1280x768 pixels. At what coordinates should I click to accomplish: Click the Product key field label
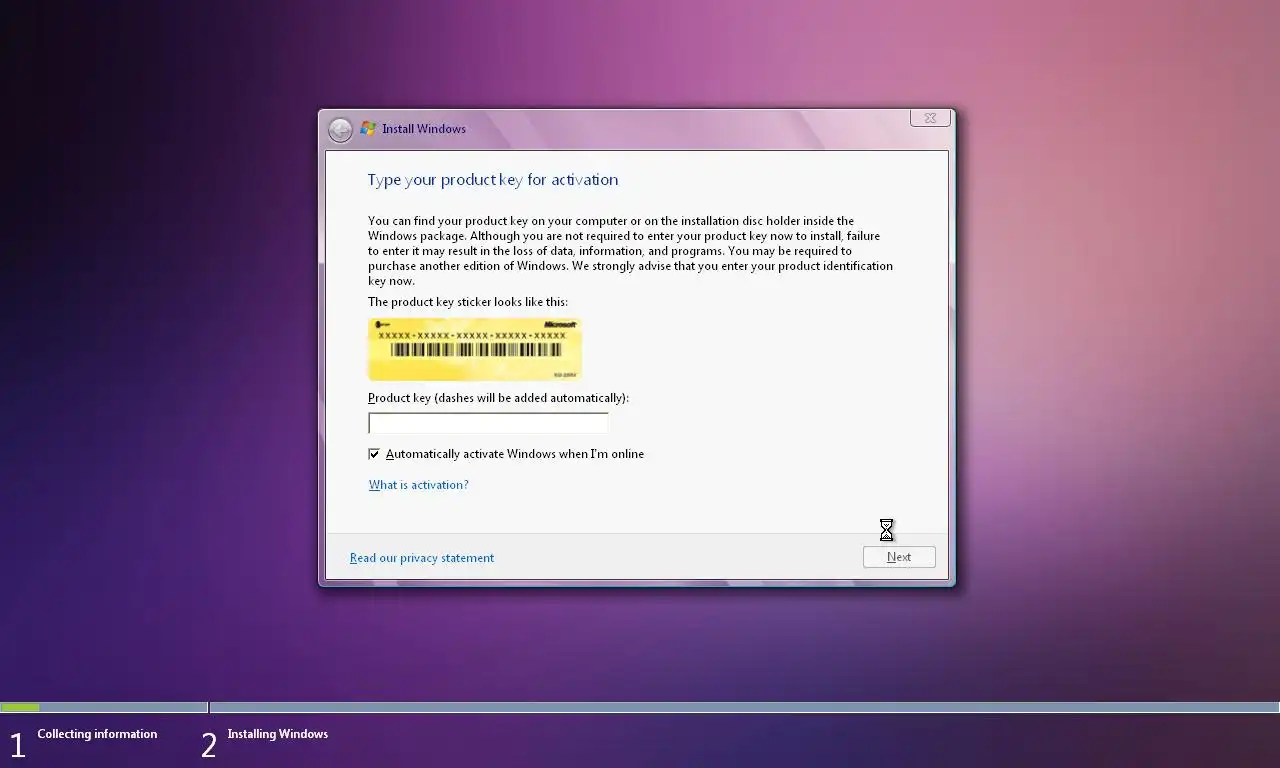point(498,398)
